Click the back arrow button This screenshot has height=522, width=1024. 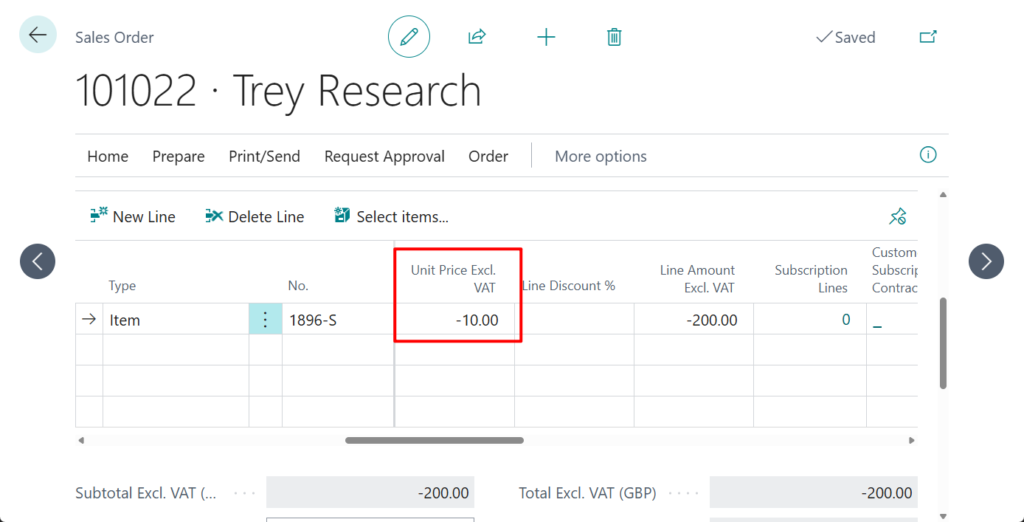[x=37, y=35]
